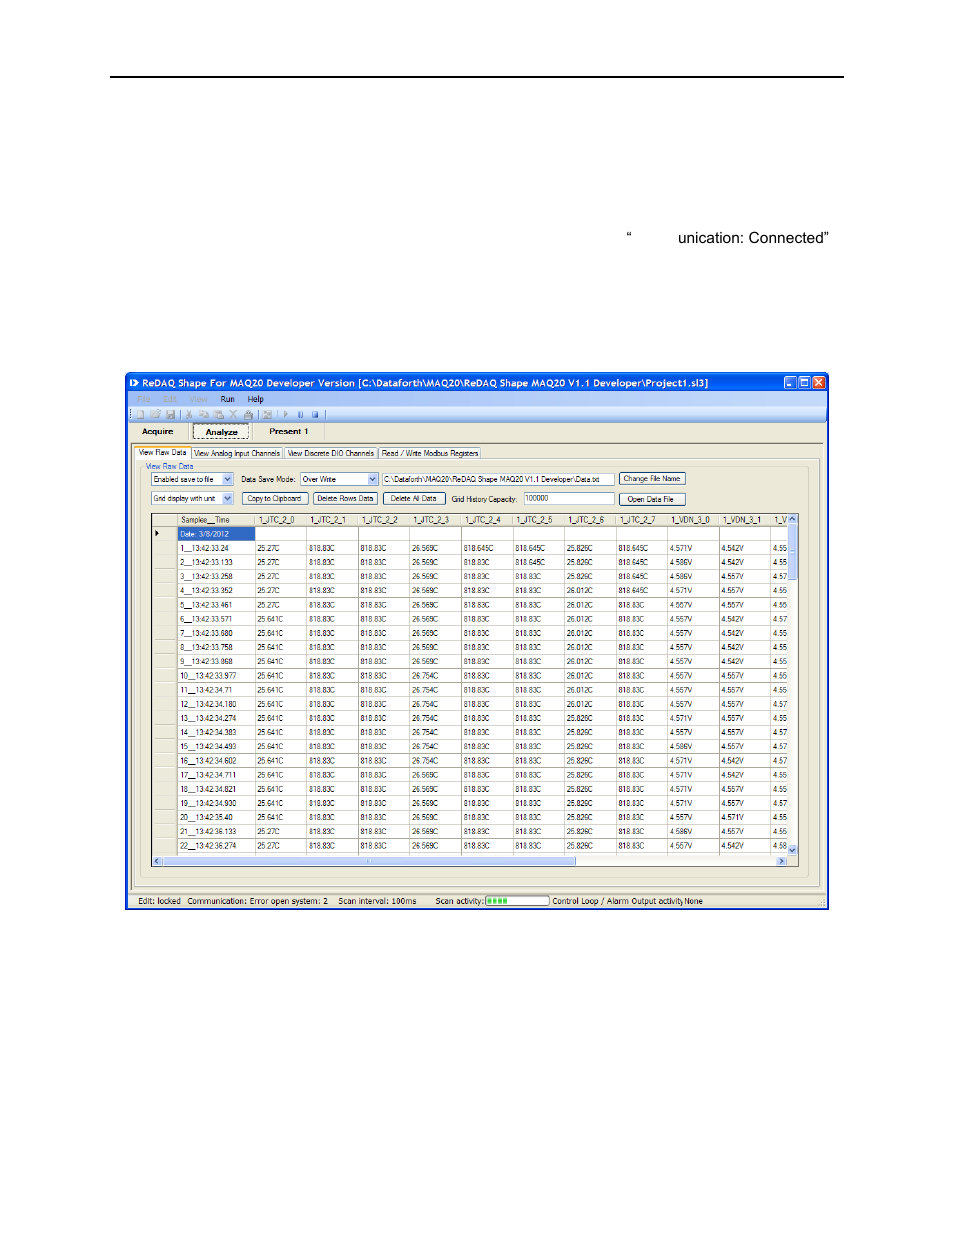Expand the Enabled save to file dropdown
954x1235 pixels.
pos(228,479)
